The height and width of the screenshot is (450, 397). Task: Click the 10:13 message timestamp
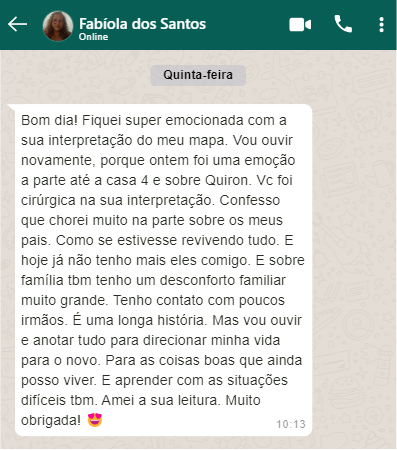(291, 424)
